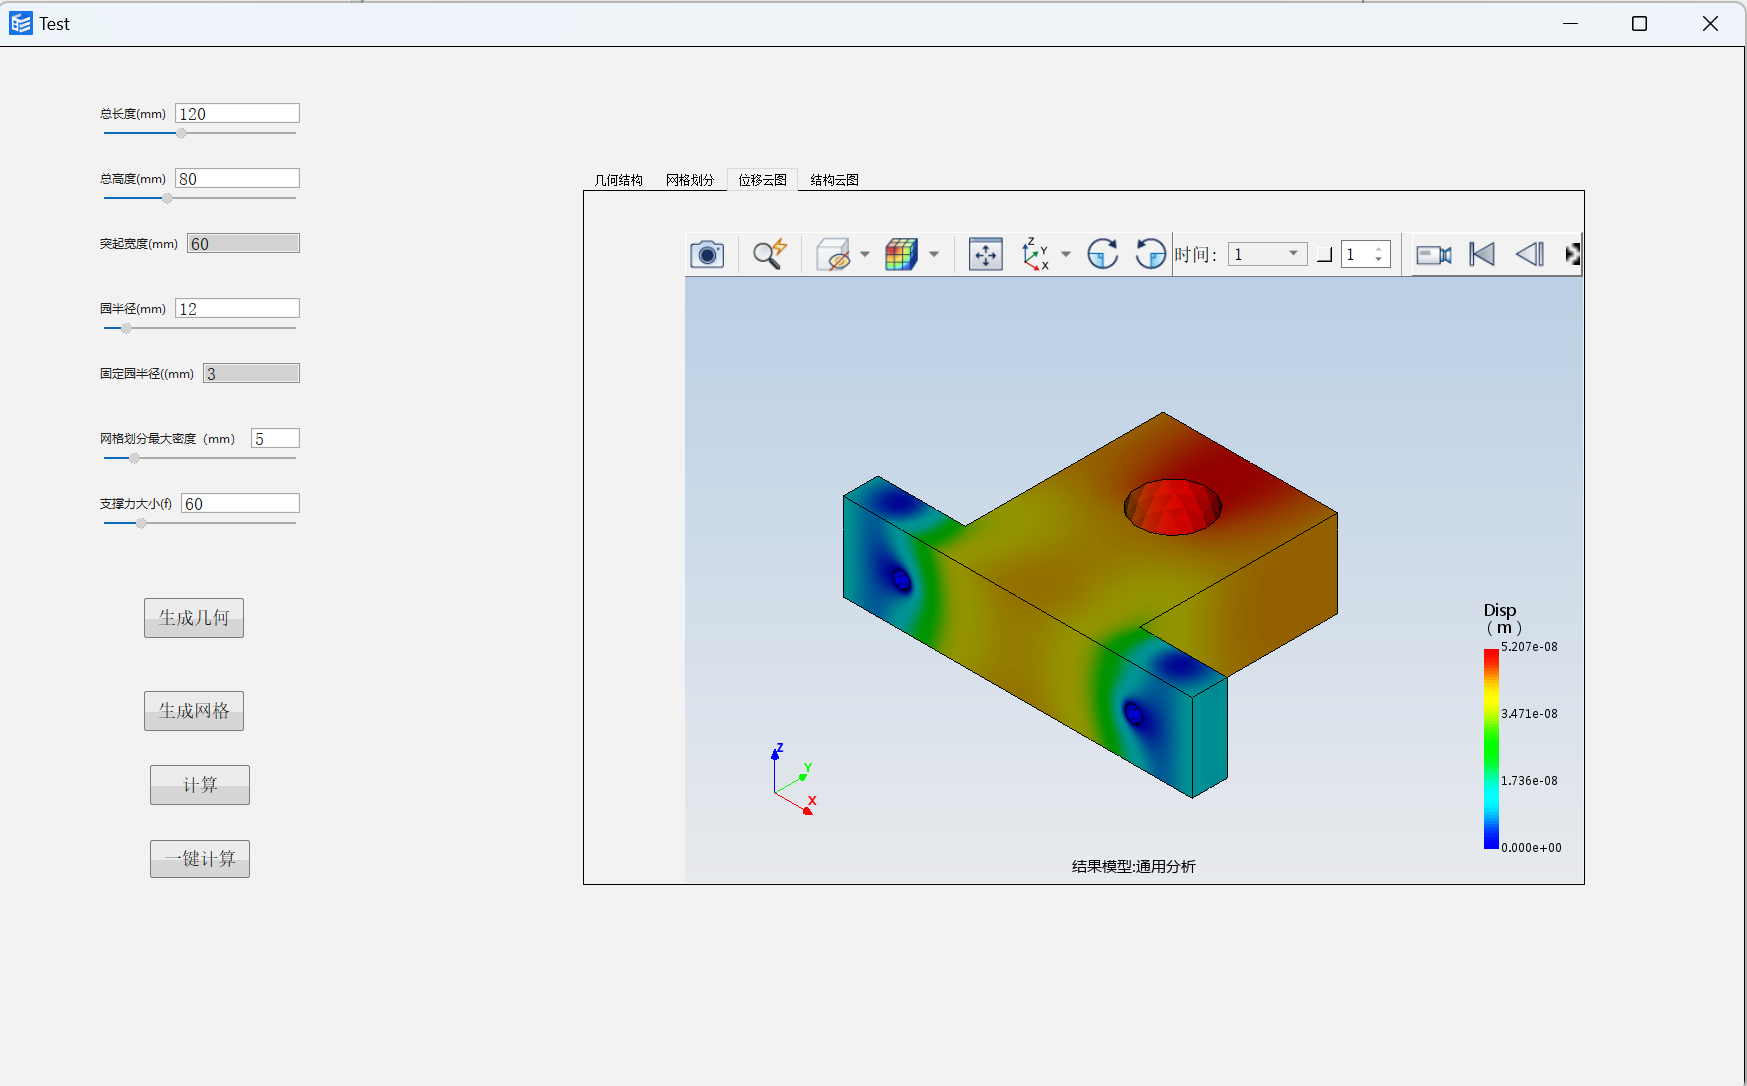
Task: Click the legend value 1.736e-08
Action: click(1529, 781)
